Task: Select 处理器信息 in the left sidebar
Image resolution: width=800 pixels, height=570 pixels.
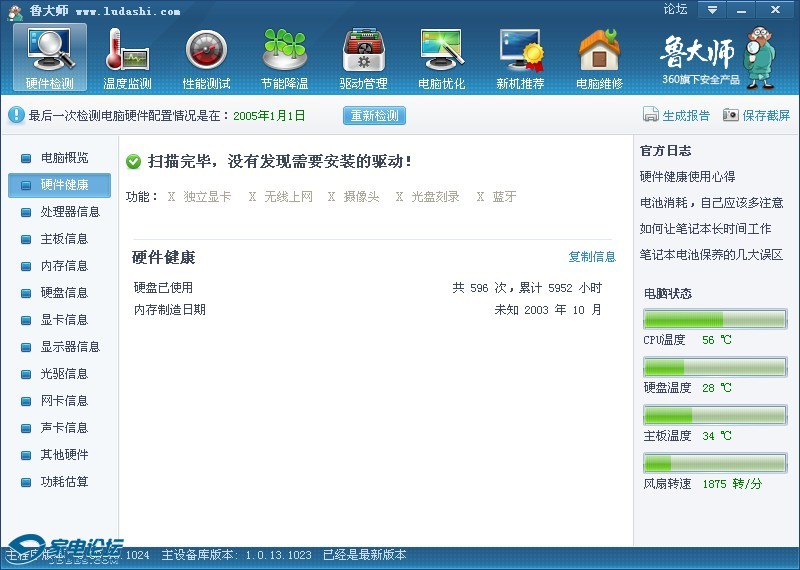Action: point(70,212)
